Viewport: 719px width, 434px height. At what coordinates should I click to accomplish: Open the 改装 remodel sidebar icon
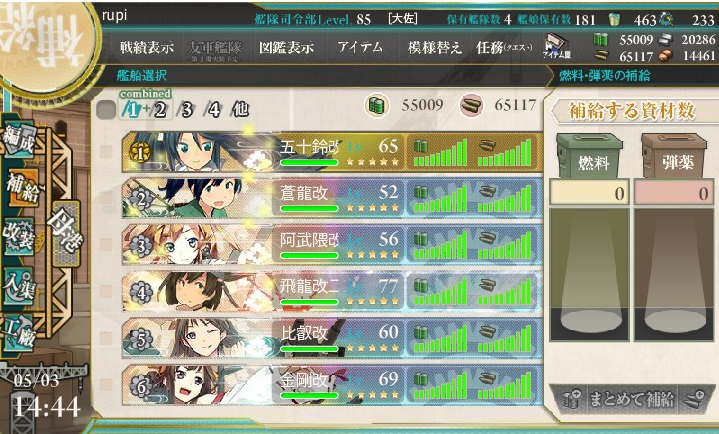tap(19, 236)
